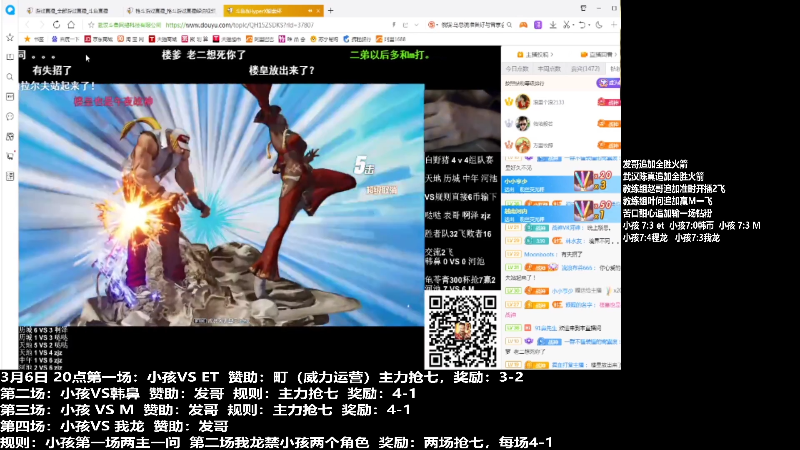Open a new tab with the plus button
Screen dimensions: 800x450
(331, 10)
